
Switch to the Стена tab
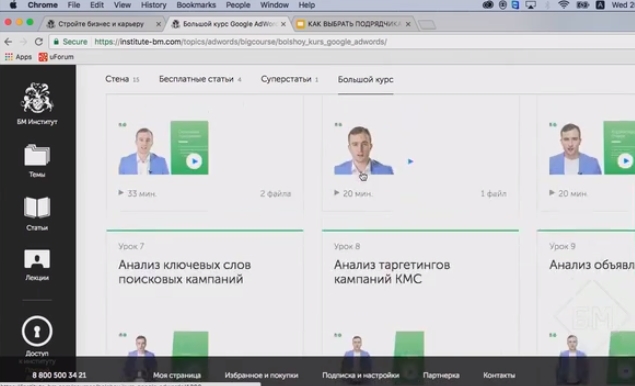117,79
